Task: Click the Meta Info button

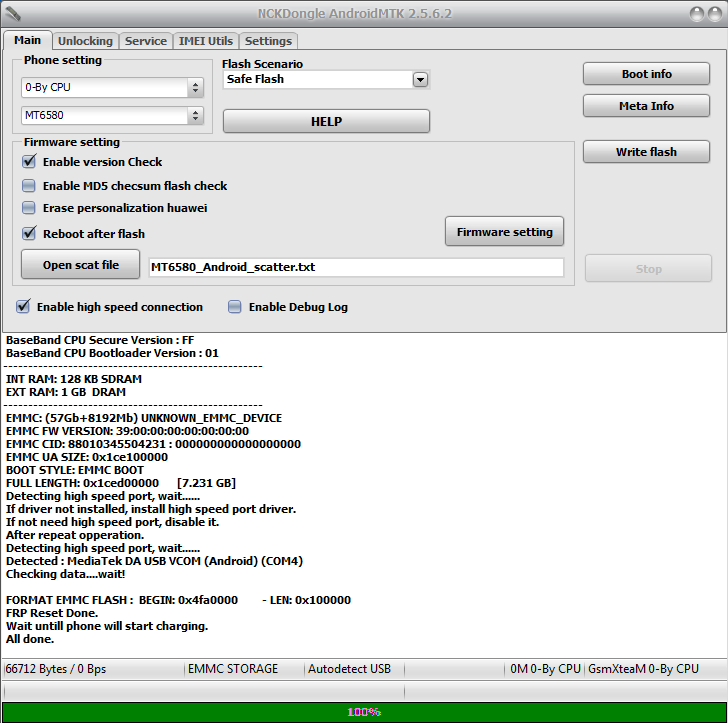Action: [x=646, y=106]
